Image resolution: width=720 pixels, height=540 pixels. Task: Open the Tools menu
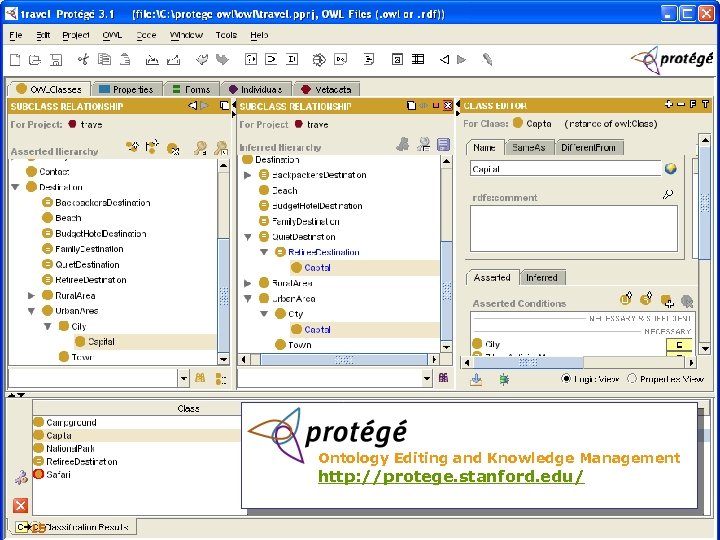[x=226, y=35]
